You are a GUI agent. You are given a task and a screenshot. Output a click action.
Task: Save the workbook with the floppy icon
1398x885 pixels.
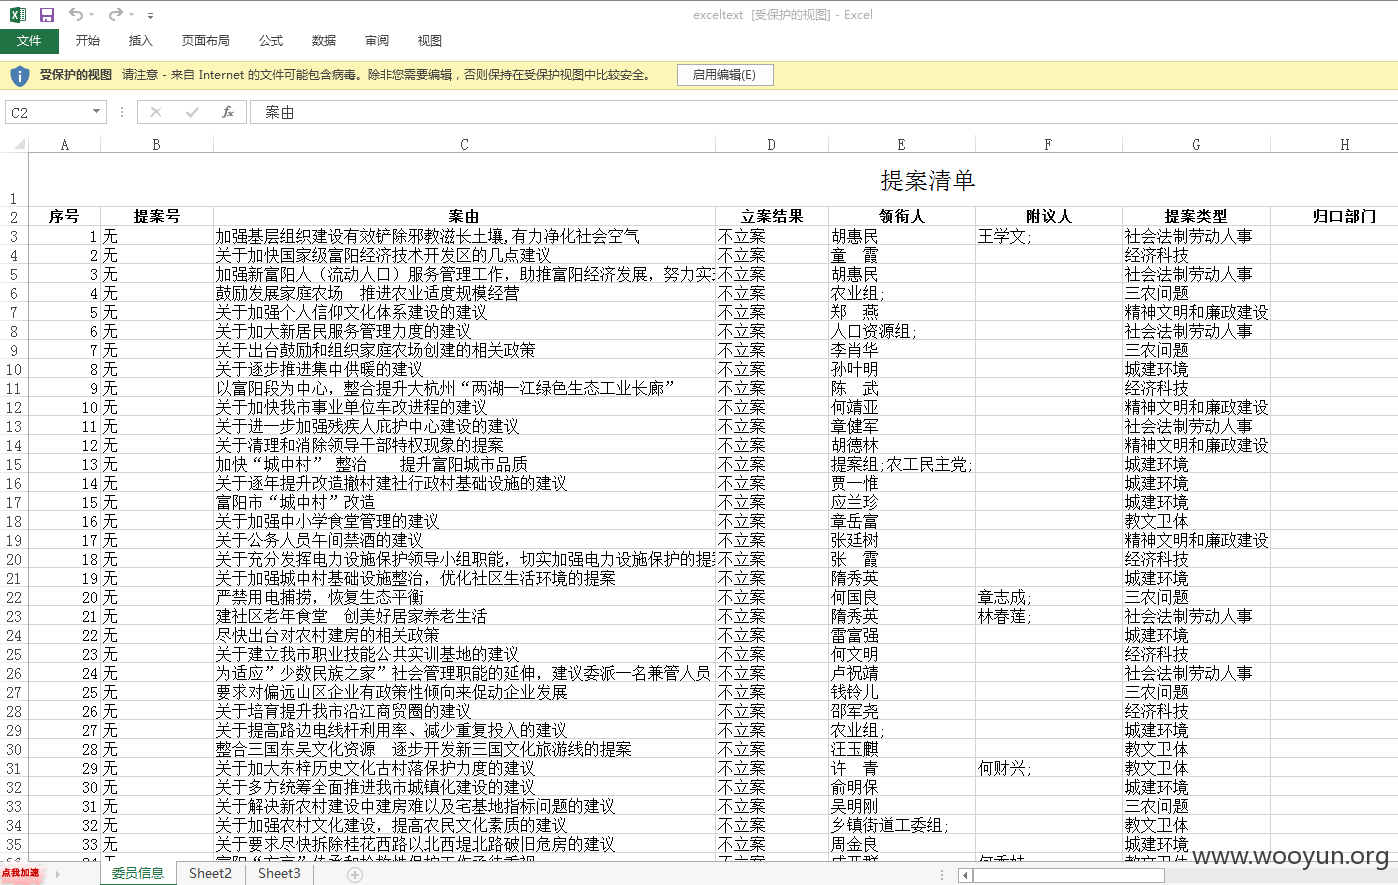point(46,15)
